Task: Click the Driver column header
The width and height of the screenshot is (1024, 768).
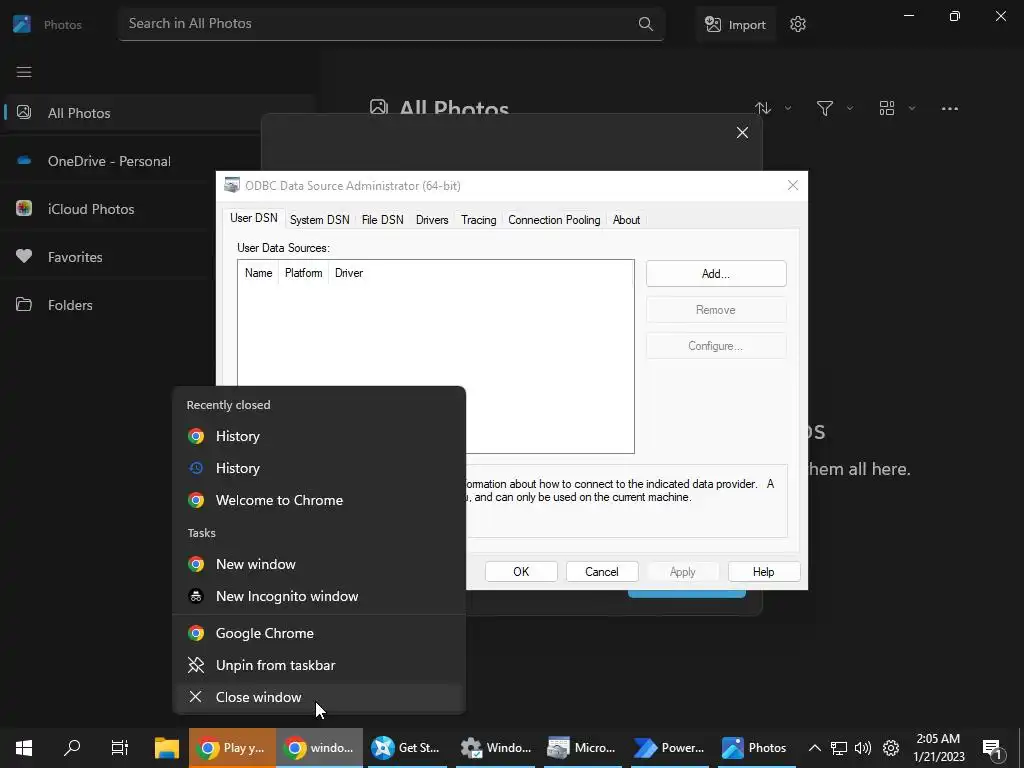Action: tap(349, 273)
